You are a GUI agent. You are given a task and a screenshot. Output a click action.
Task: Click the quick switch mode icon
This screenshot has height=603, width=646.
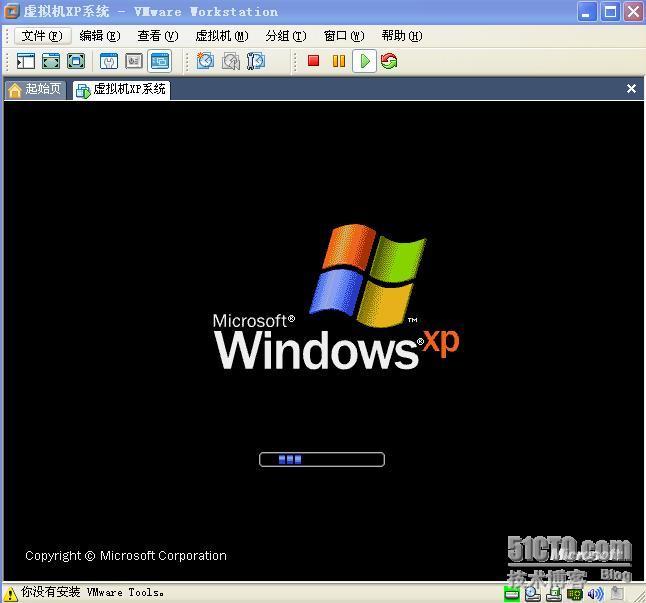point(76,61)
